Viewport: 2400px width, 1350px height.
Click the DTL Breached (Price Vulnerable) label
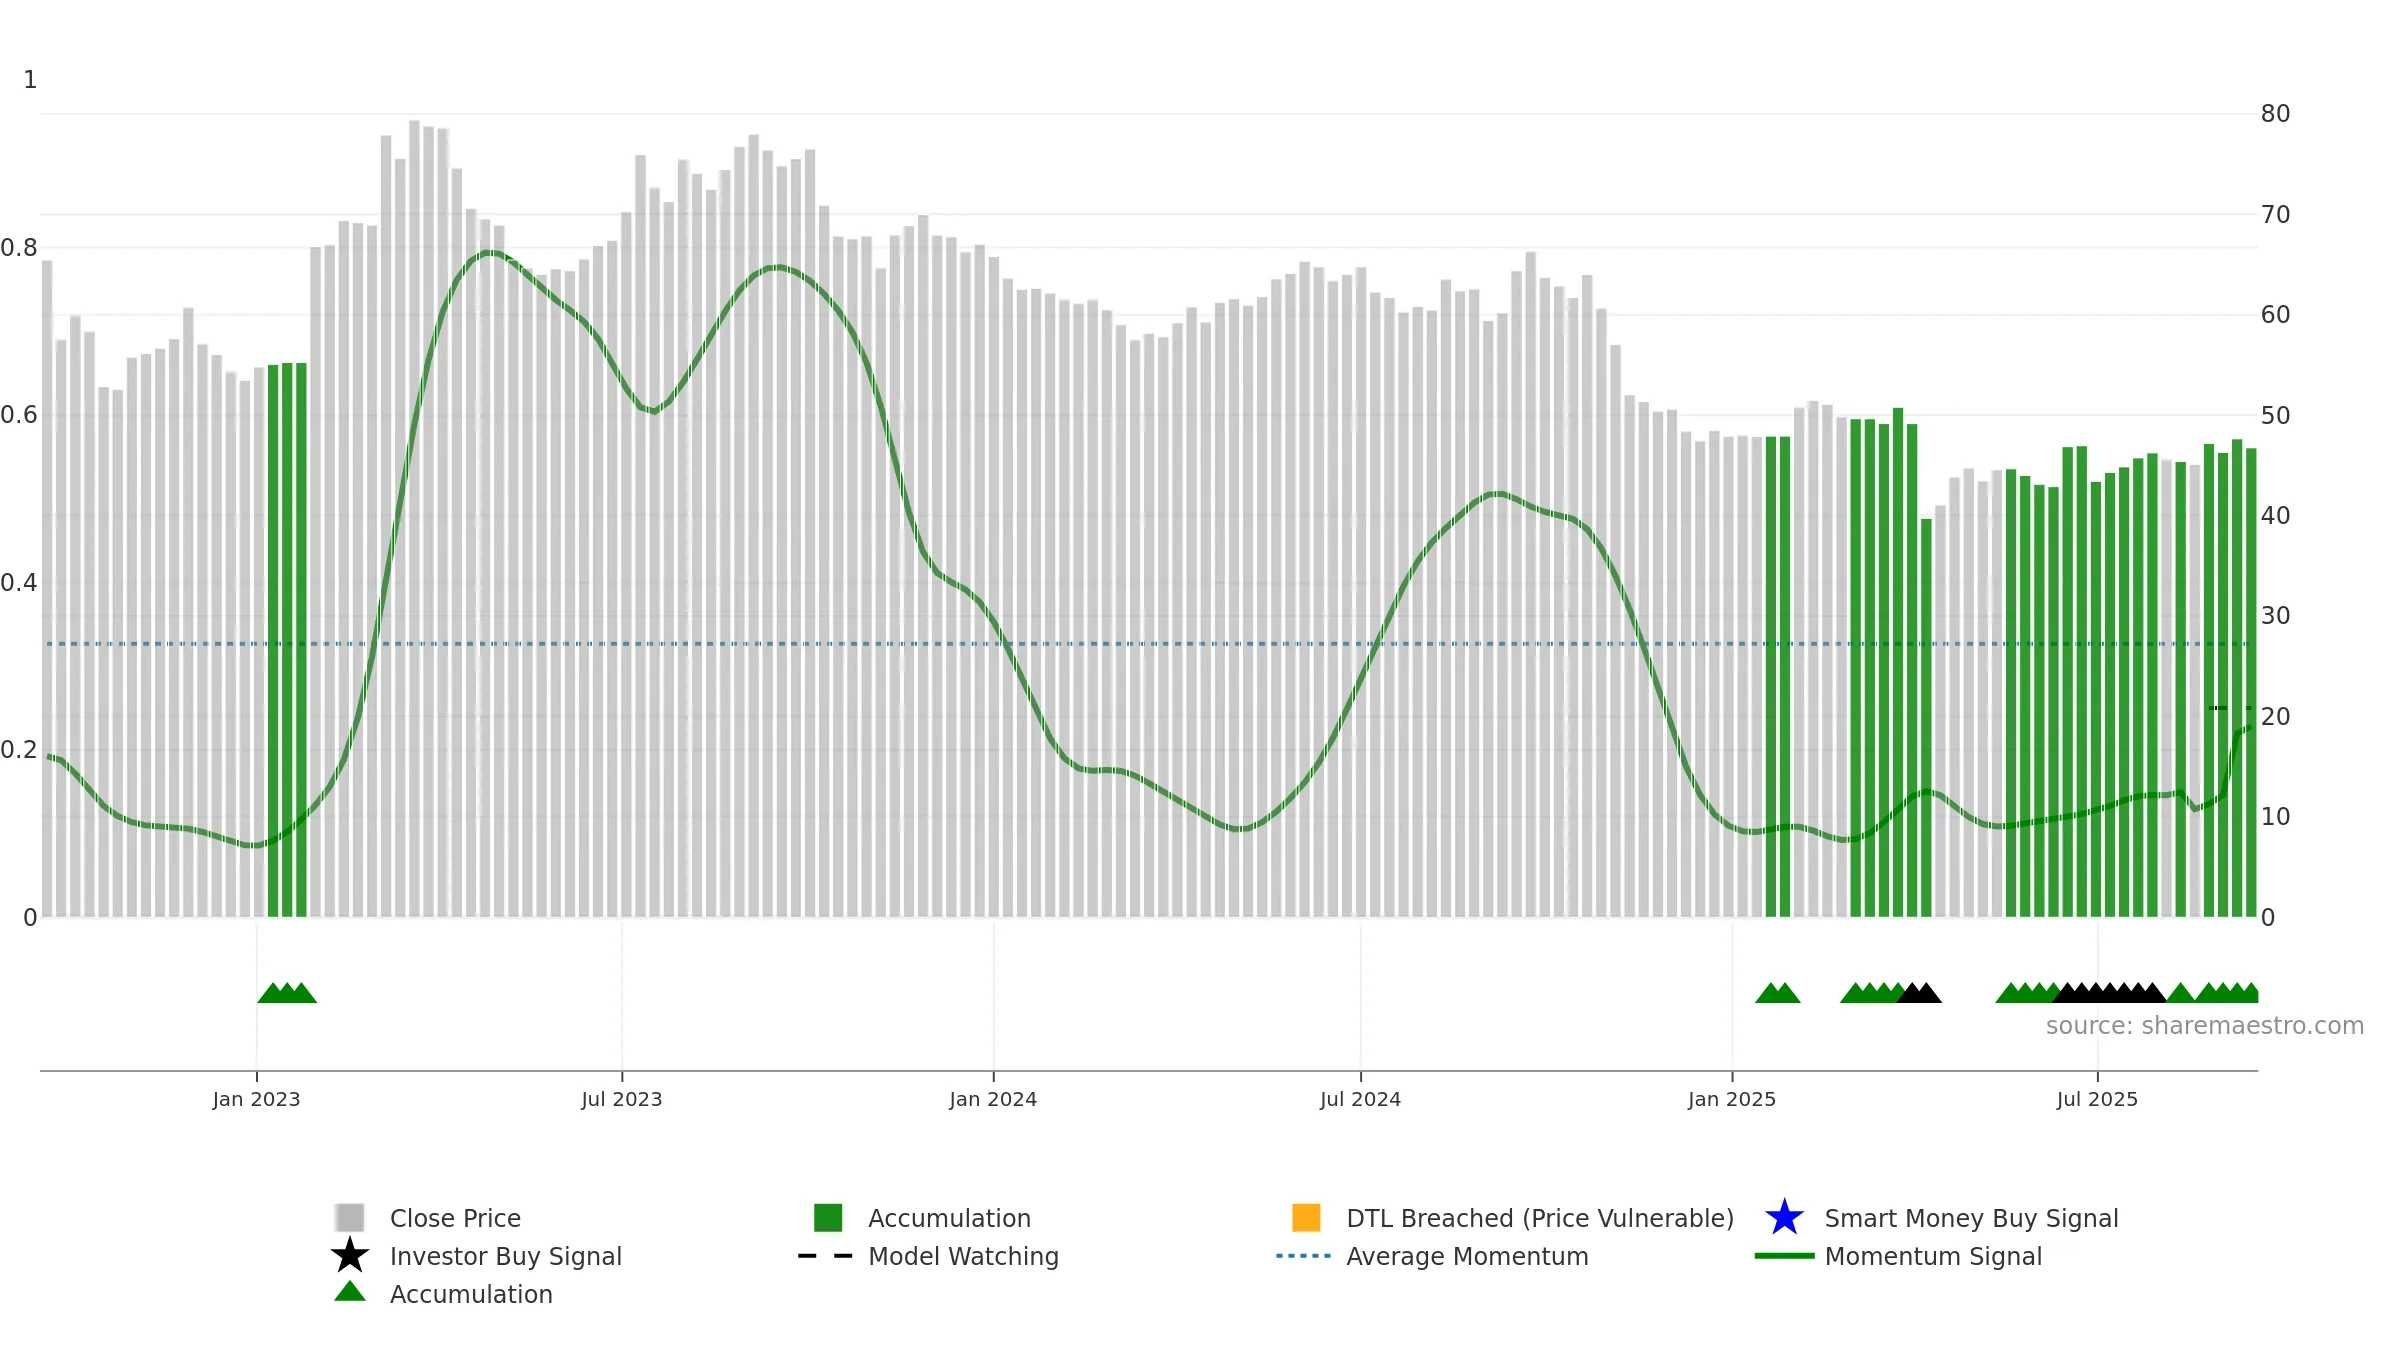(x=1540, y=1218)
